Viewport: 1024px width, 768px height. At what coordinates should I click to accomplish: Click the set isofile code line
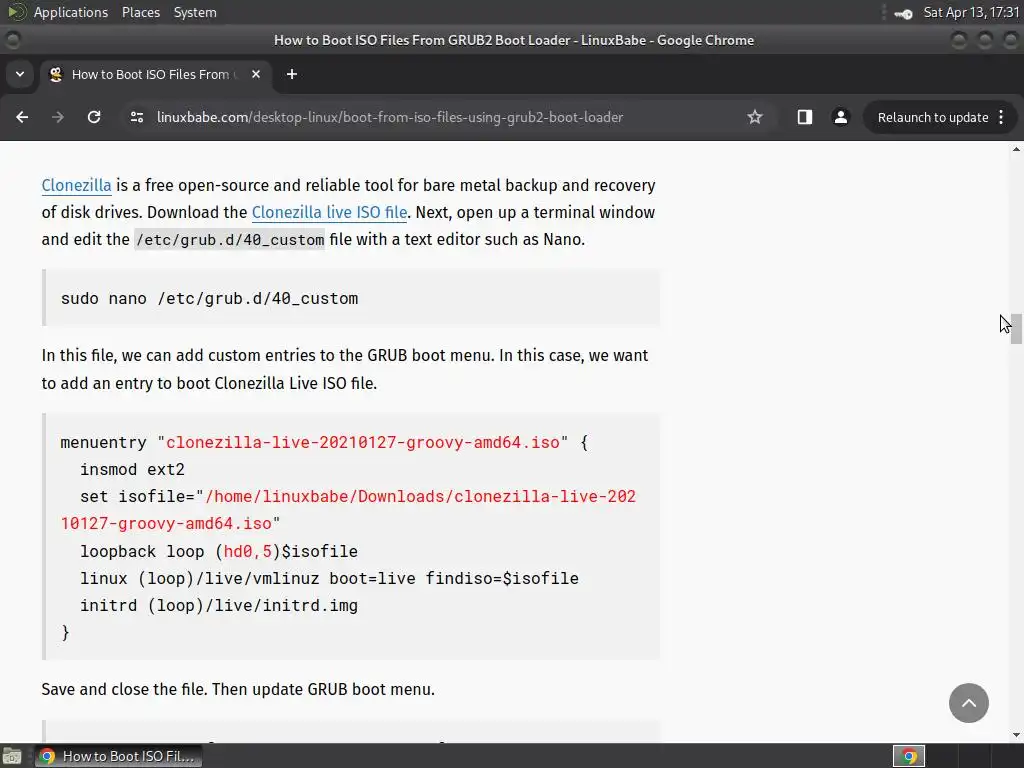pos(348,510)
